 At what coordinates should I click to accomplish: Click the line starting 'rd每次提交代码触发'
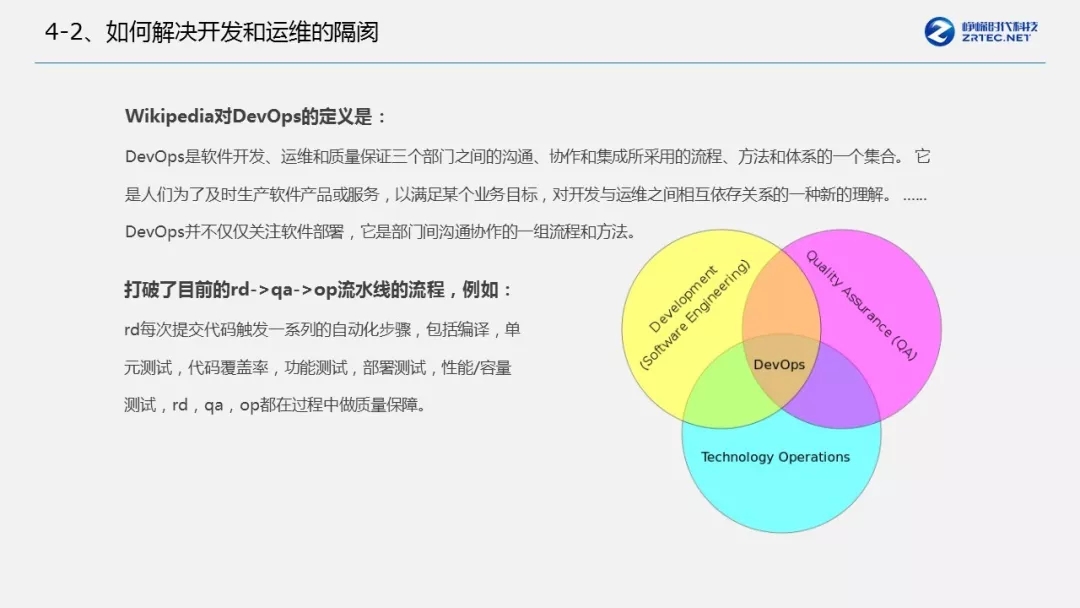click(322, 329)
